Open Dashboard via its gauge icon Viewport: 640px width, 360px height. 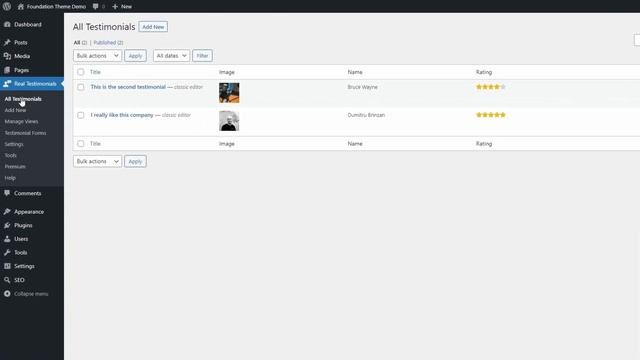coord(7,24)
